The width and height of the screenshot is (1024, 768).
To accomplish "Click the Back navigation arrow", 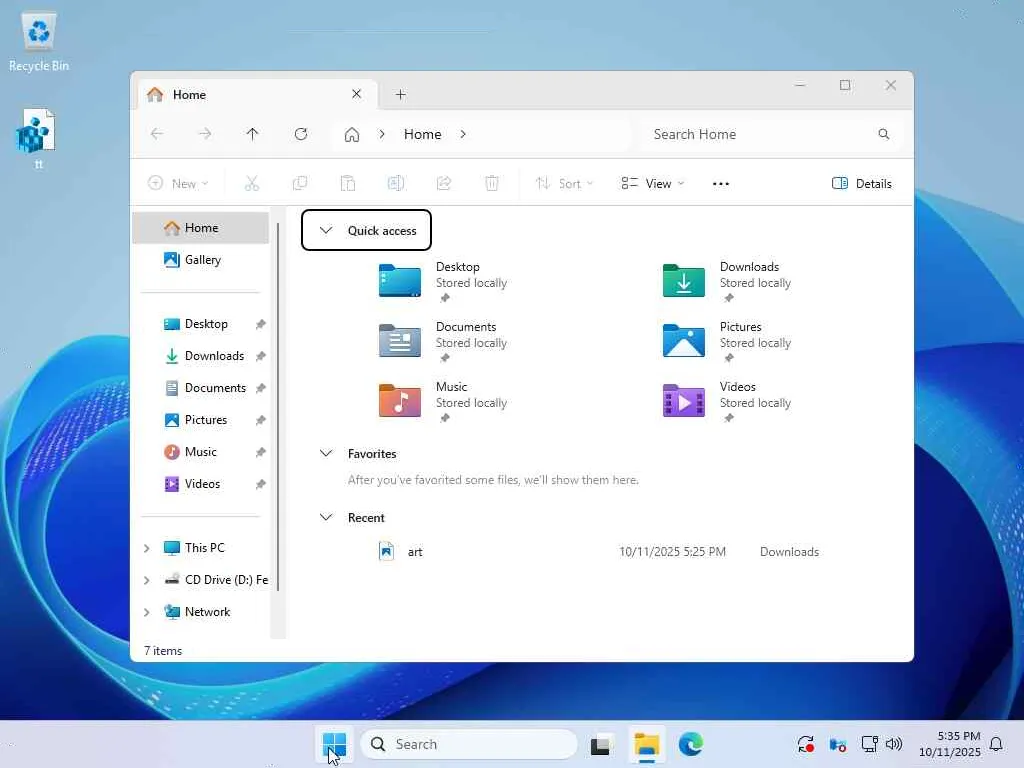I will pyautogui.click(x=157, y=134).
